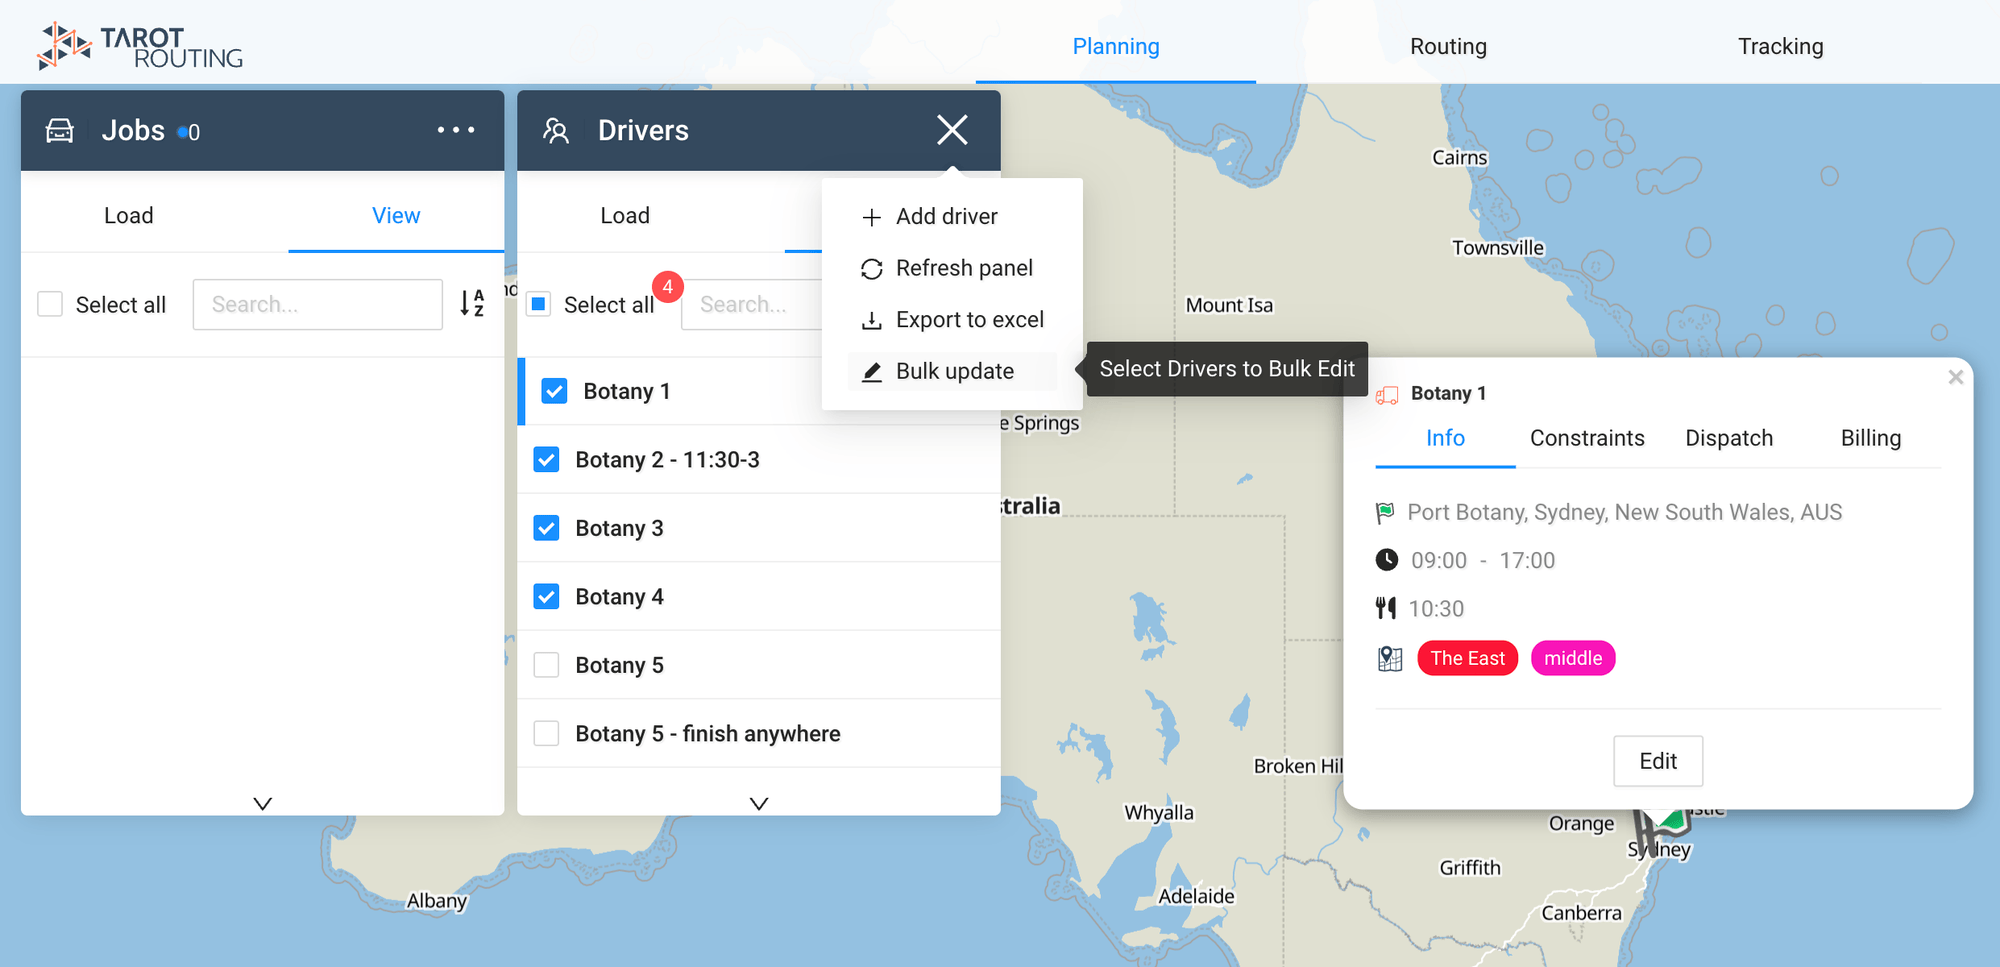This screenshot has height=967, width=2000.
Task: Click the fork and knife break icon
Action: click(1386, 608)
